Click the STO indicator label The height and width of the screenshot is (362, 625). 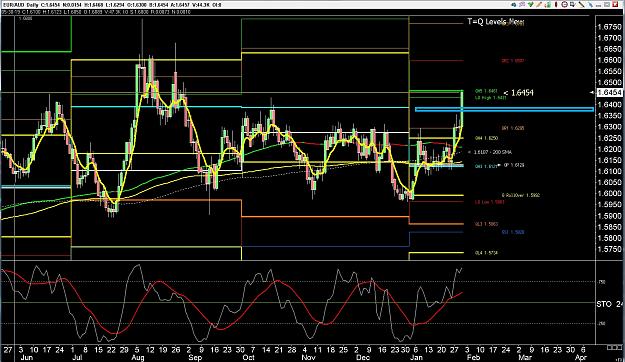point(604,304)
